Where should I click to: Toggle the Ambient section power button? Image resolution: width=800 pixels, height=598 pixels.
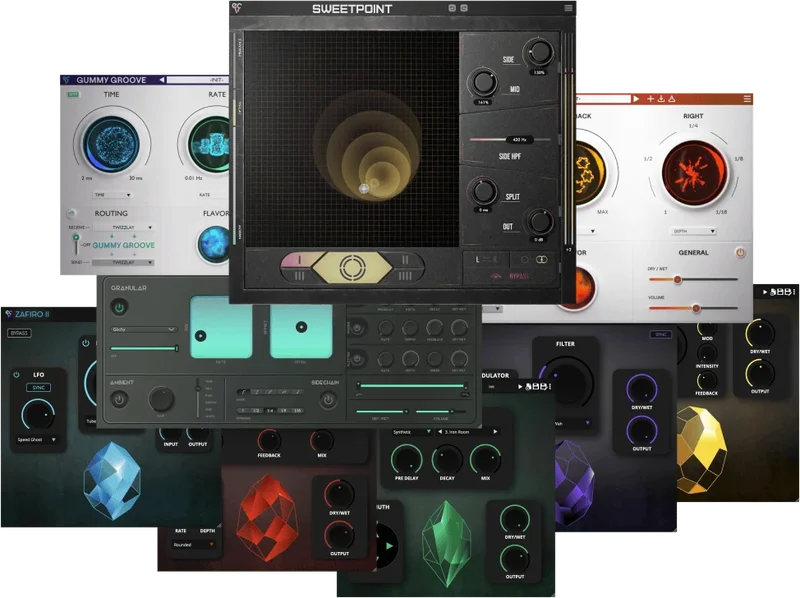(x=119, y=399)
